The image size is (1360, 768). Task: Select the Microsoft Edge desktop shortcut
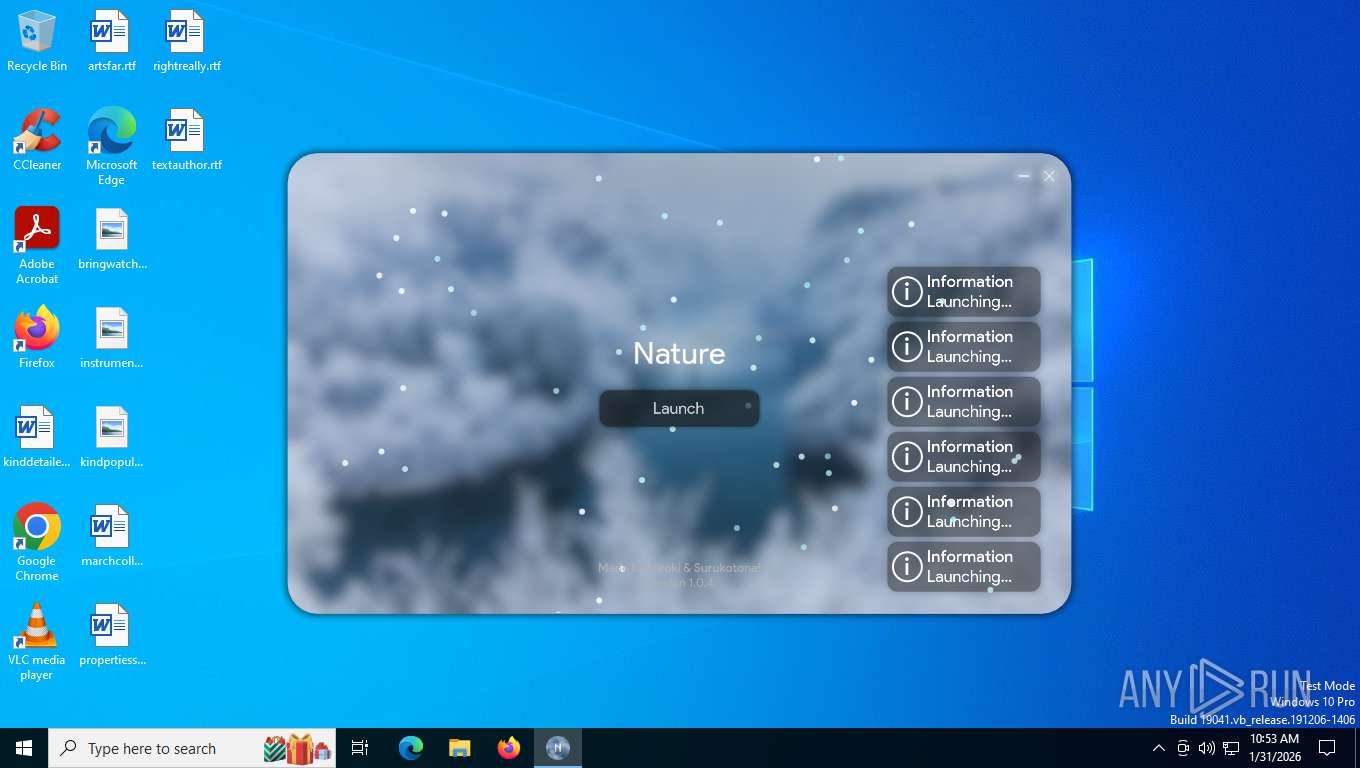(x=111, y=147)
